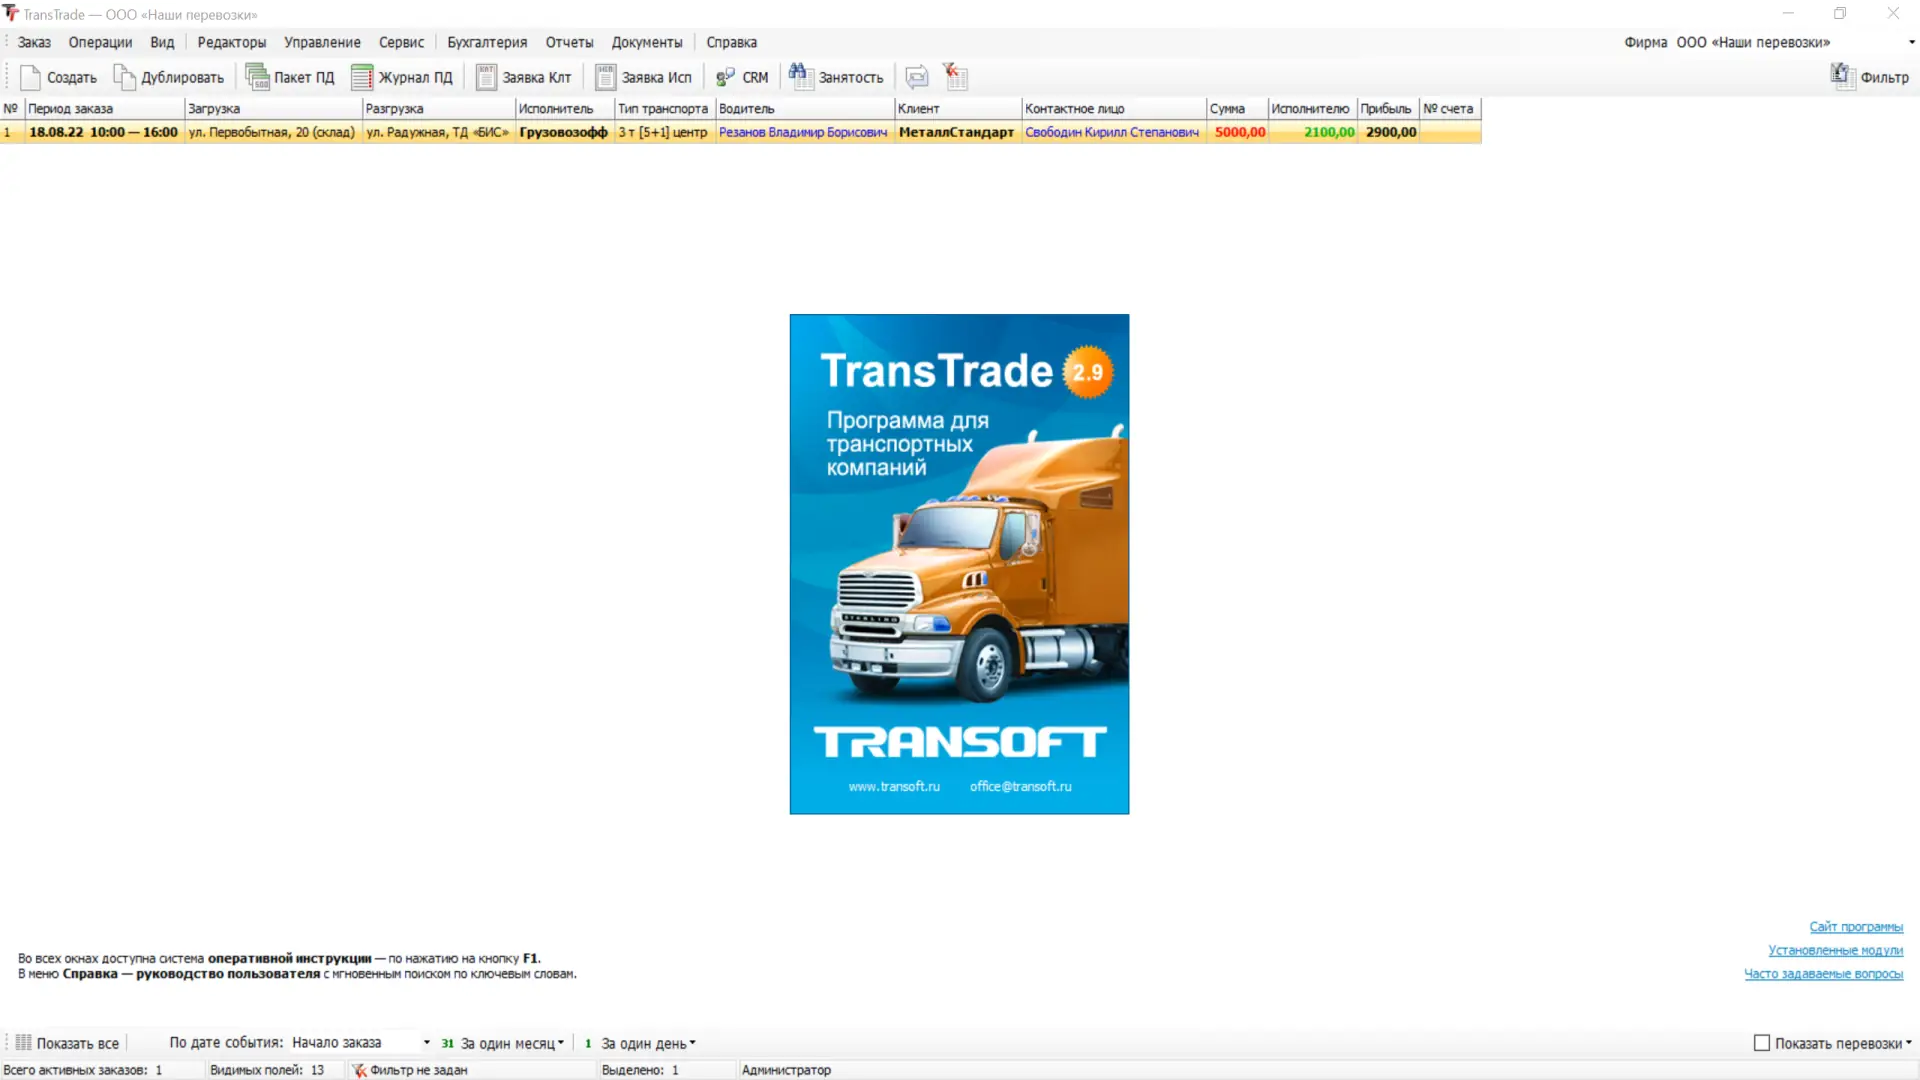Viewport: 1920px width, 1080px height.
Task: Expand За один день period dropdown
Action: pos(692,1043)
